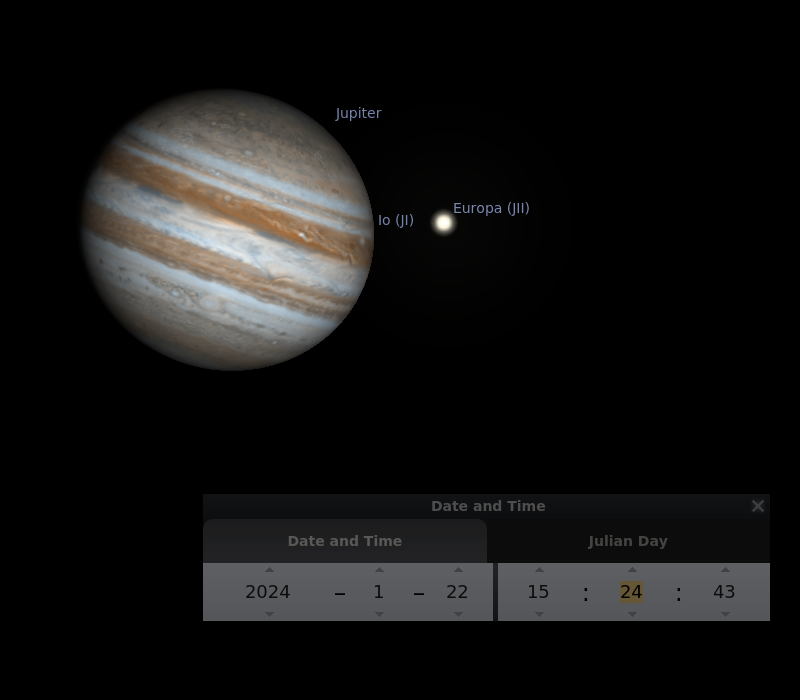This screenshot has height=700, width=800.
Task: Close the Date and Time dialog
Action: [x=758, y=506]
